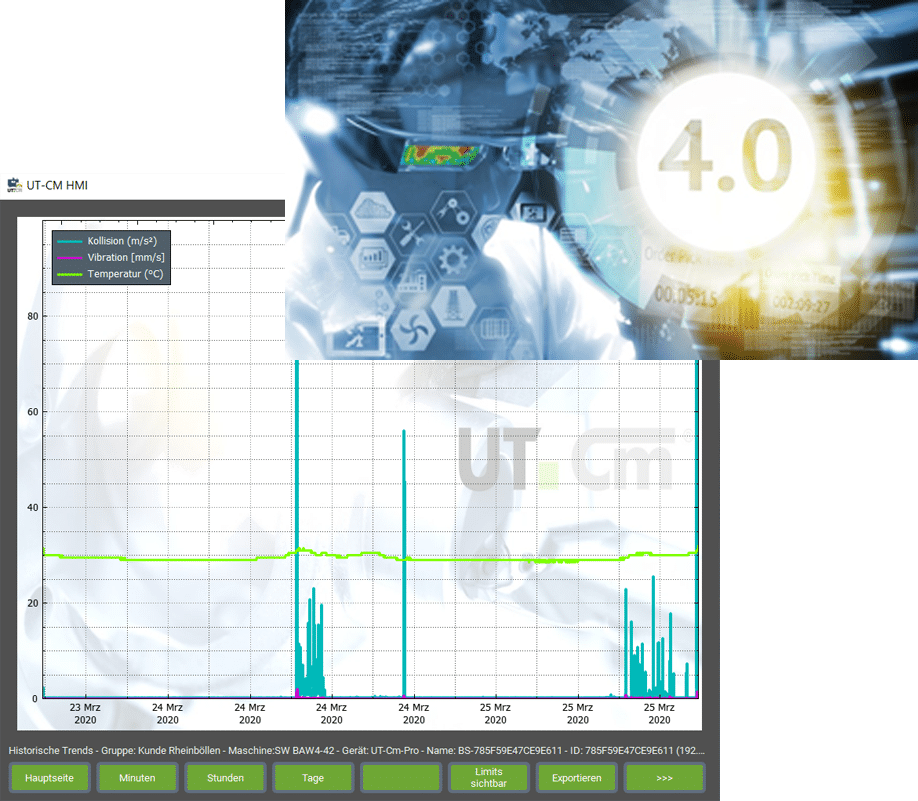Switch trend view to Stunden

click(225, 777)
